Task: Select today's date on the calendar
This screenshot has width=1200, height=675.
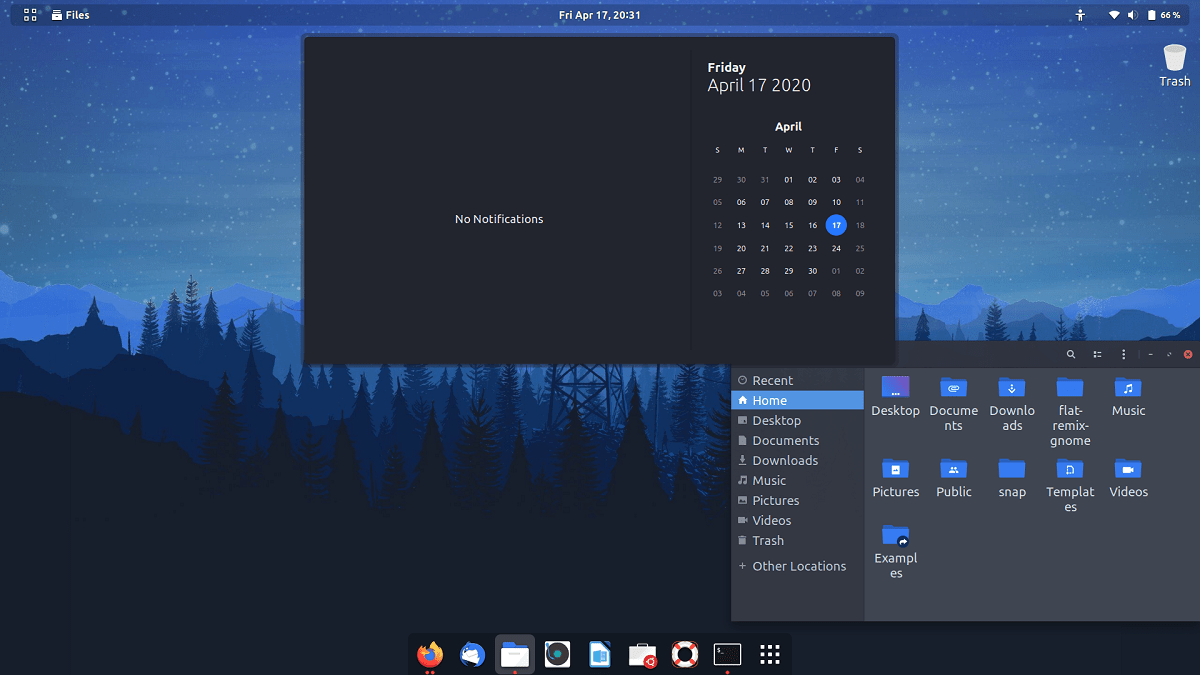Action: pyautogui.click(x=836, y=225)
